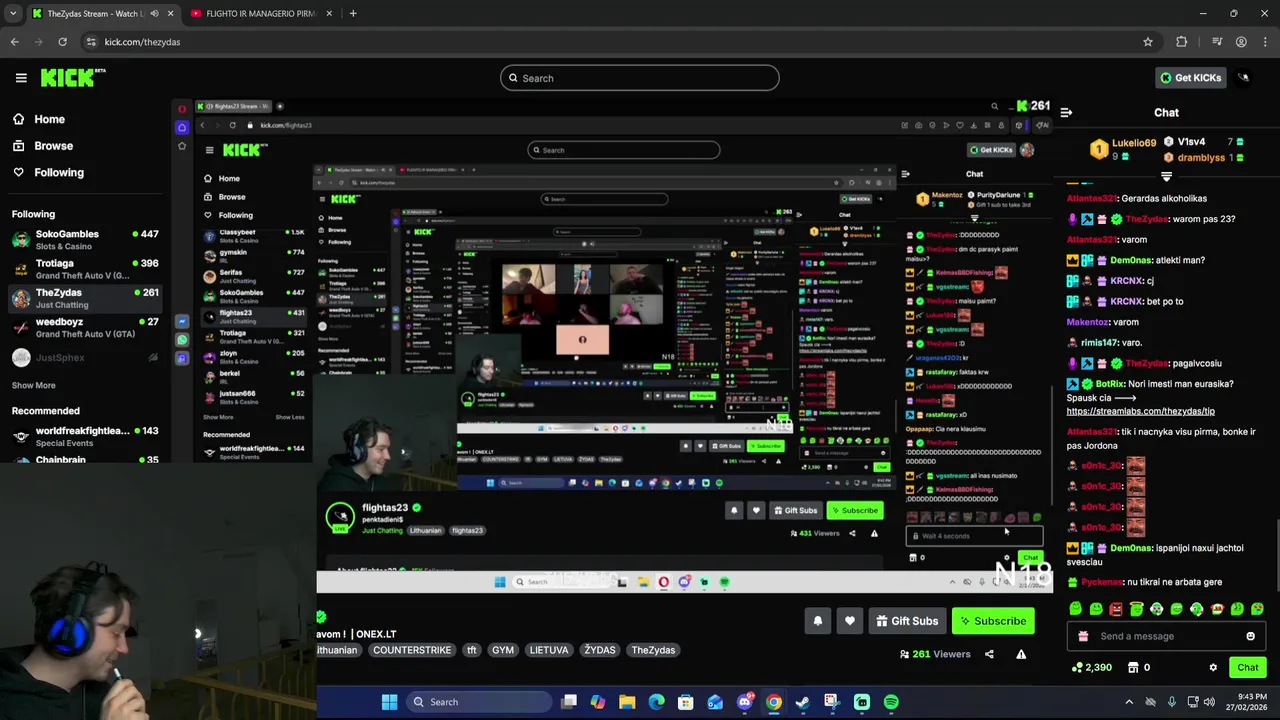Image resolution: width=1280 pixels, height=720 pixels.
Task: Select LIETUVA tag
Action: pyautogui.click(x=549, y=650)
